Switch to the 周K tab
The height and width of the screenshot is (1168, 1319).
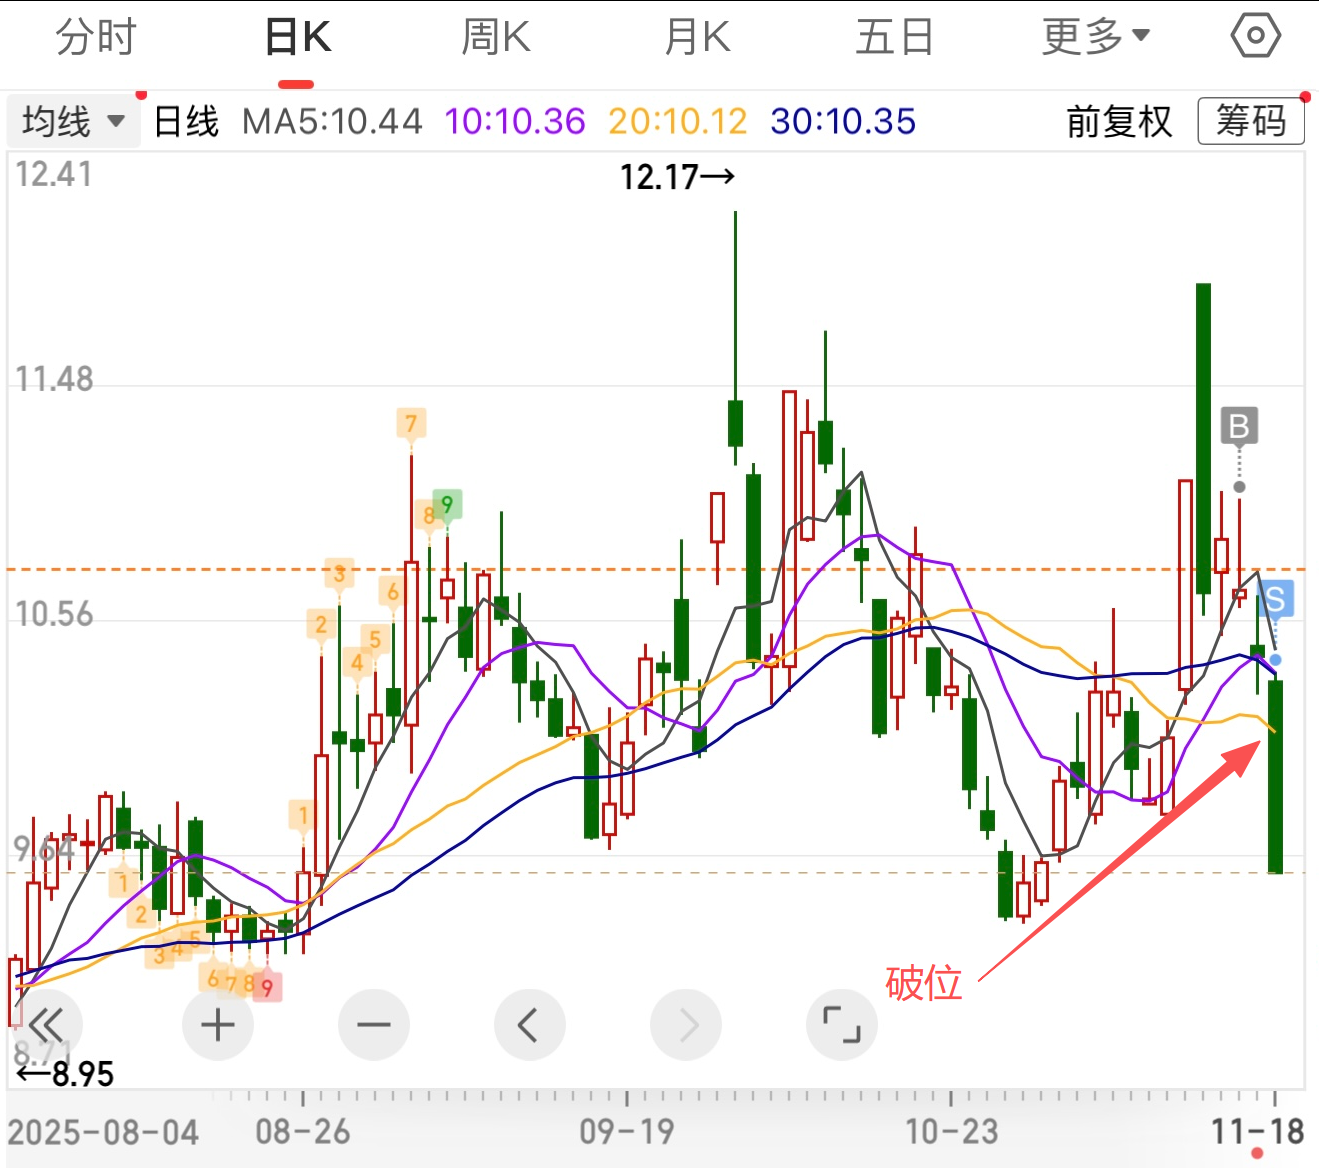point(495,38)
